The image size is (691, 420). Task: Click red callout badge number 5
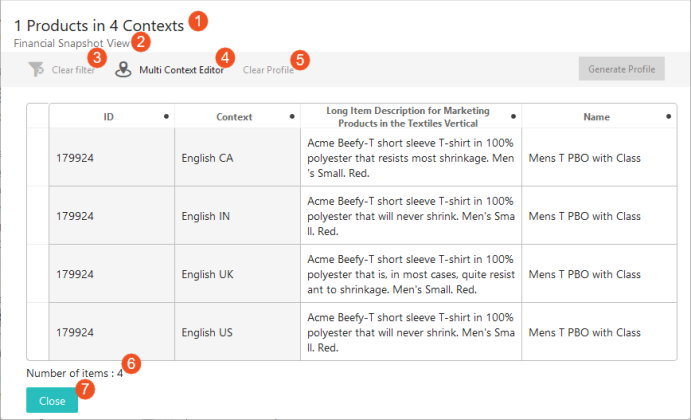(301, 59)
